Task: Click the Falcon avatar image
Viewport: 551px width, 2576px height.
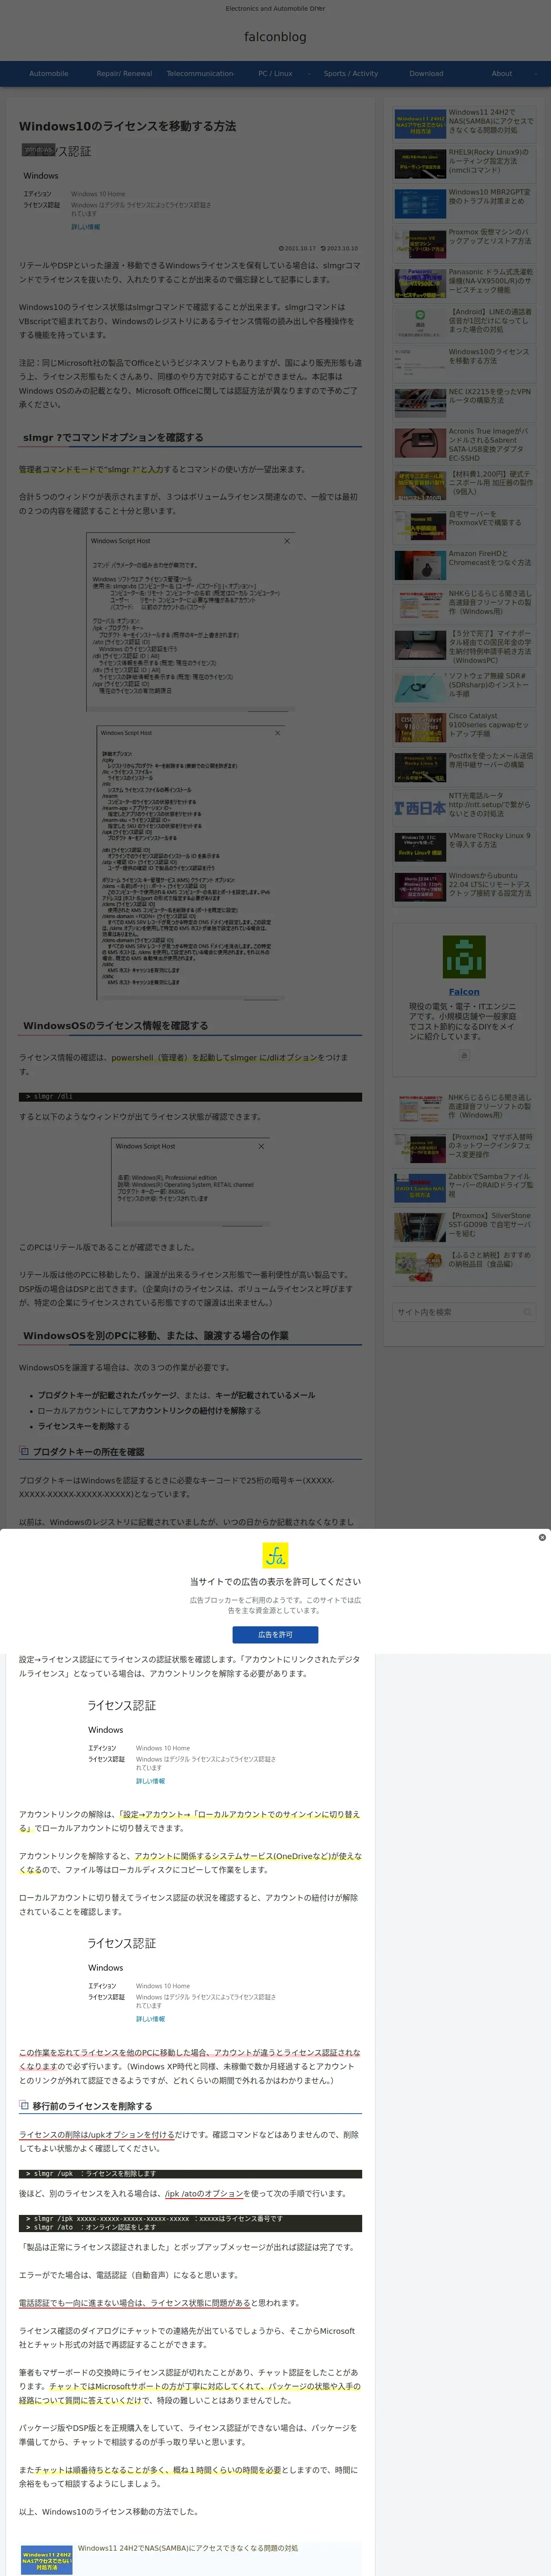Action: click(x=464, y=957)
